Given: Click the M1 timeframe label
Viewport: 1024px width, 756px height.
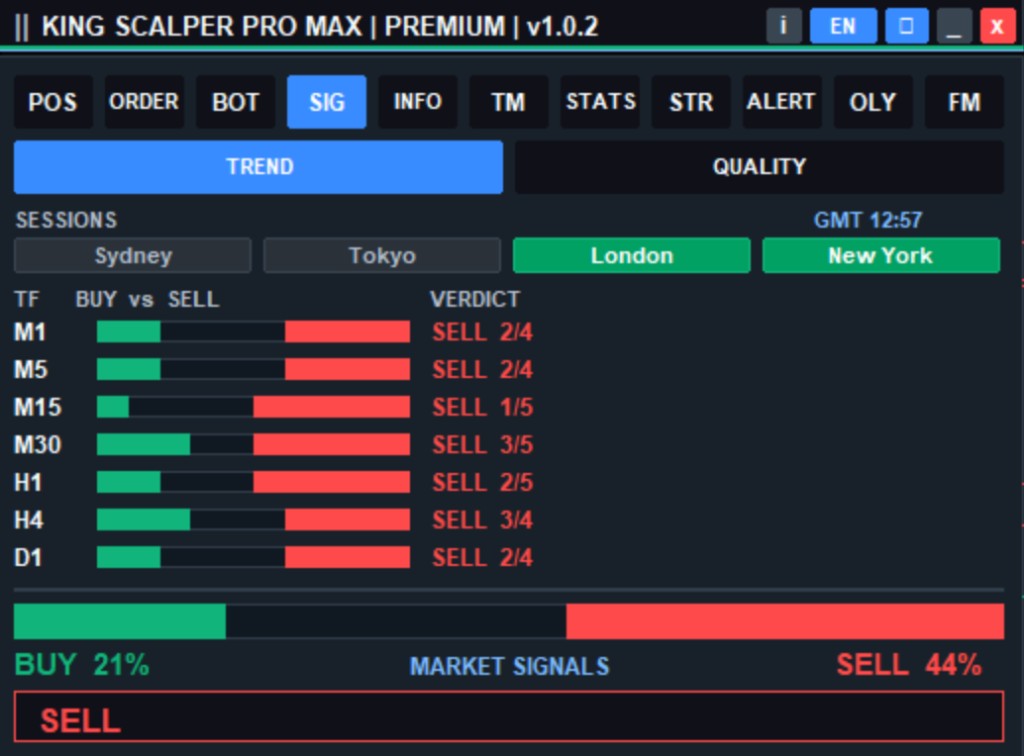Looking at the screenshot, I should (30, 332).
